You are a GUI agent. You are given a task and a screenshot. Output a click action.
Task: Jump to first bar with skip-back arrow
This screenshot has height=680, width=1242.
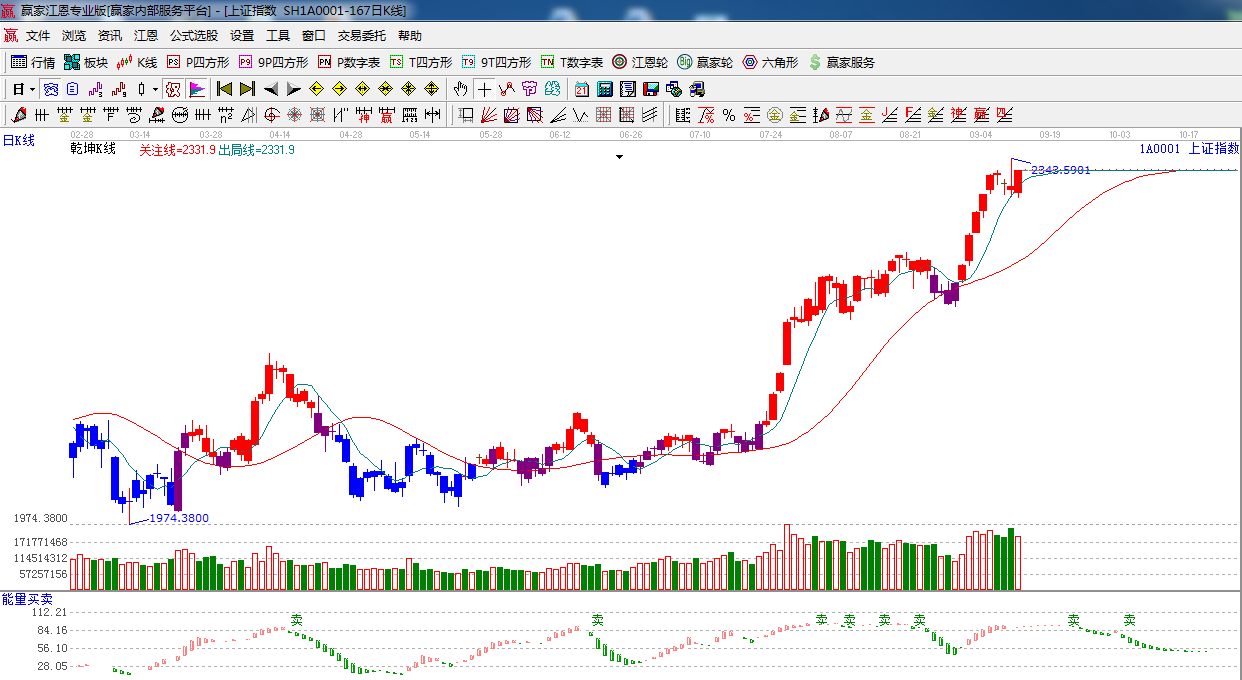click(x=224, y=89)
